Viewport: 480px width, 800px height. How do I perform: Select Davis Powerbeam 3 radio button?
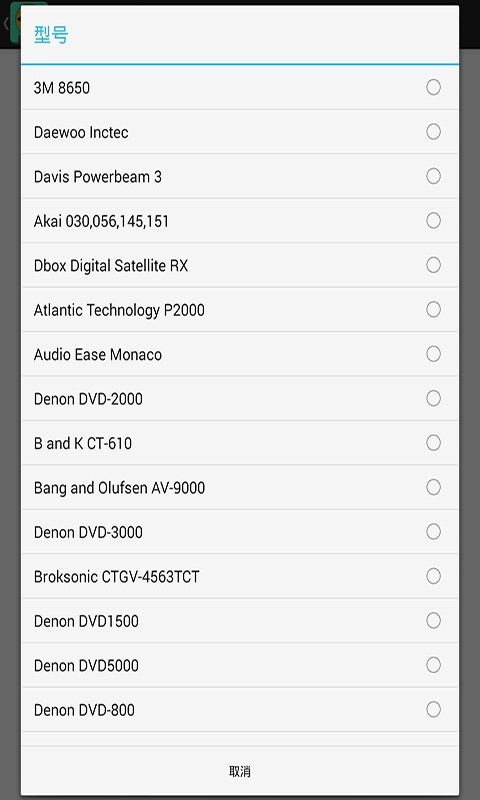(433, 176)
